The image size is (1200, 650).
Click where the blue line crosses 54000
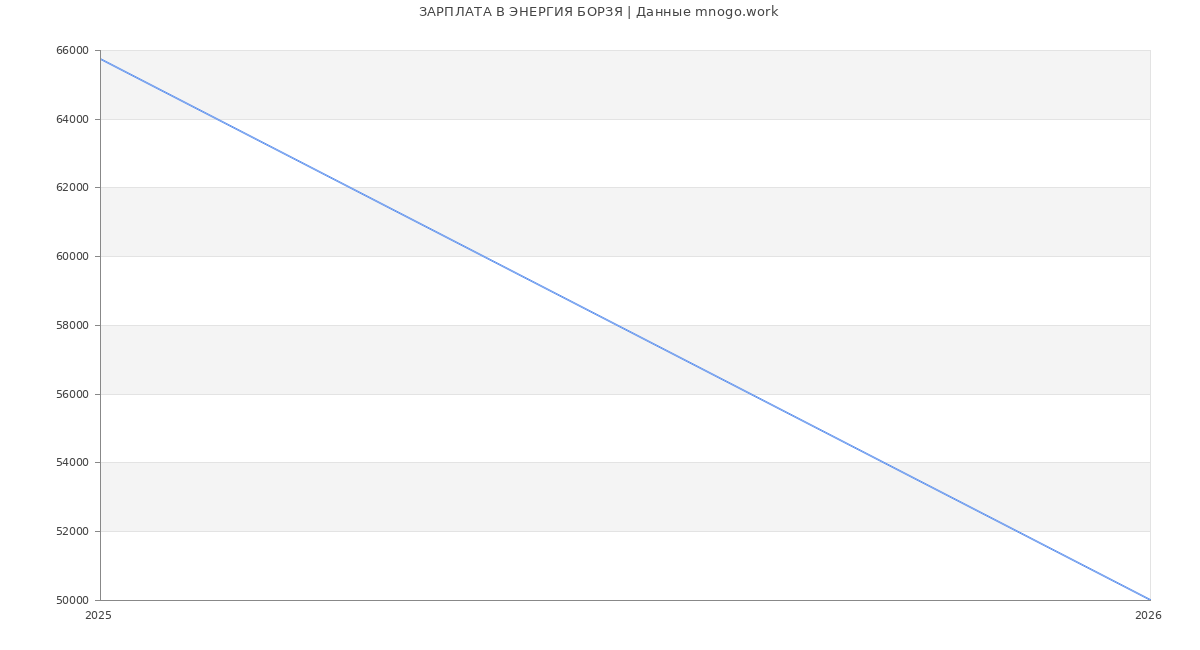click(x=883, y=462)
